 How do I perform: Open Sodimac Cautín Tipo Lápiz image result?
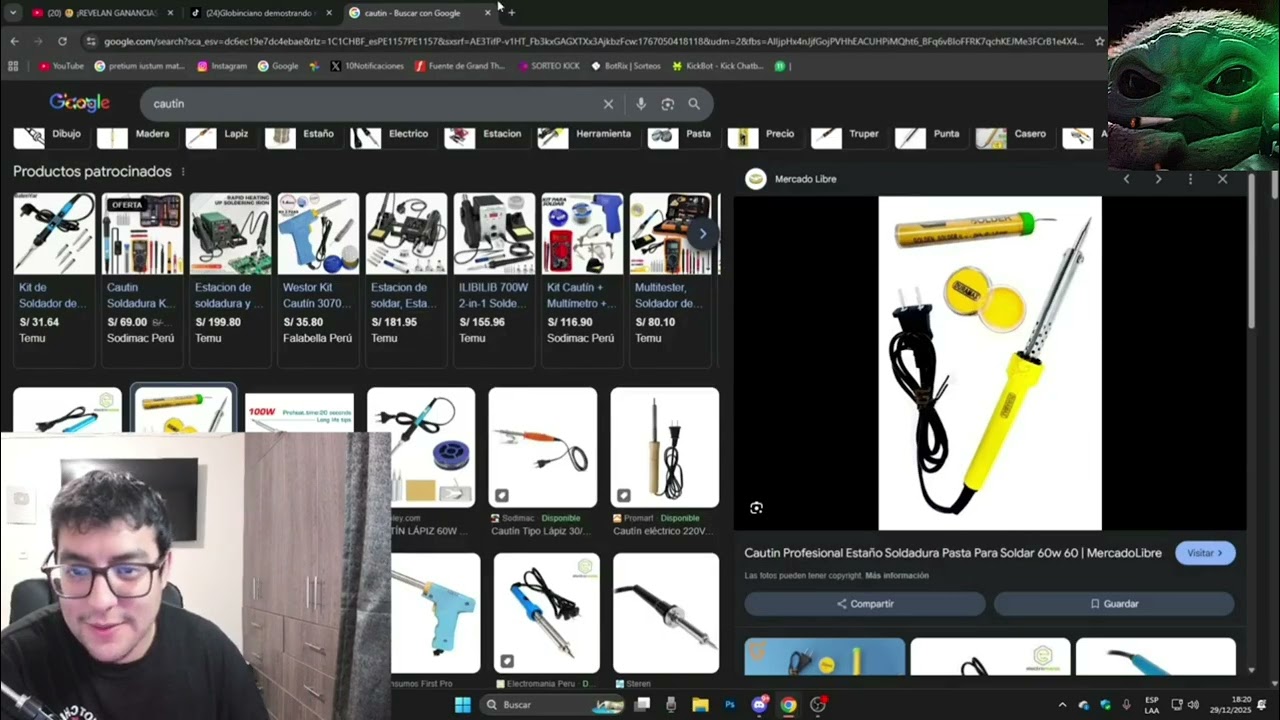(x=543, y=462)
